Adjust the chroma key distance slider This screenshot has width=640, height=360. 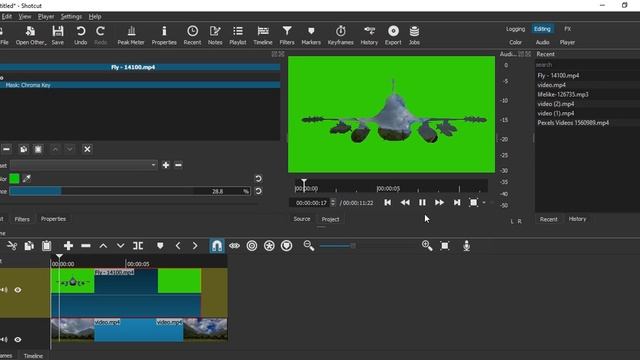point(130,191)
